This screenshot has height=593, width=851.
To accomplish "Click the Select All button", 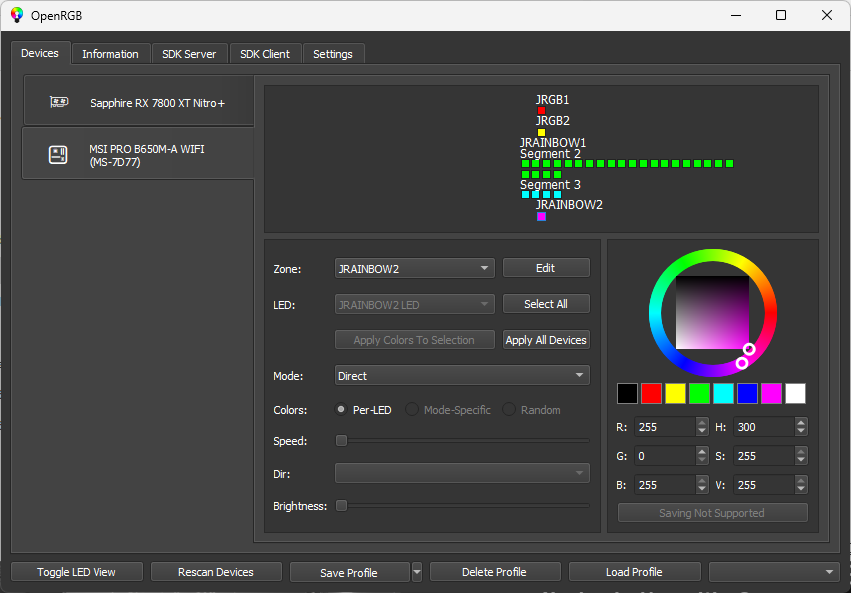I will [x=546, y=304].
